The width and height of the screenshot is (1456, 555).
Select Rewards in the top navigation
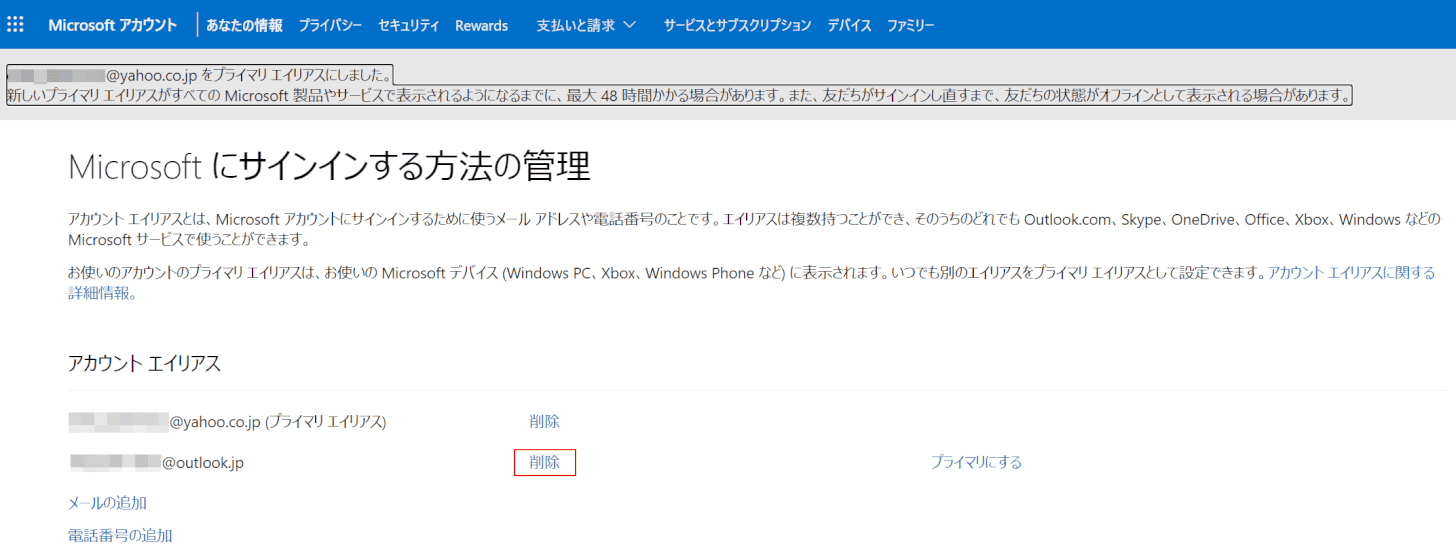(481, 25)
